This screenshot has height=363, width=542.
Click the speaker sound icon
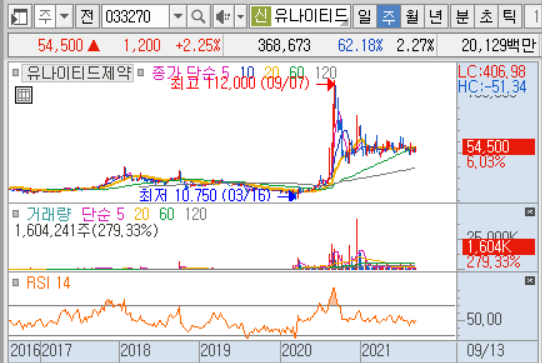[224, 16]
